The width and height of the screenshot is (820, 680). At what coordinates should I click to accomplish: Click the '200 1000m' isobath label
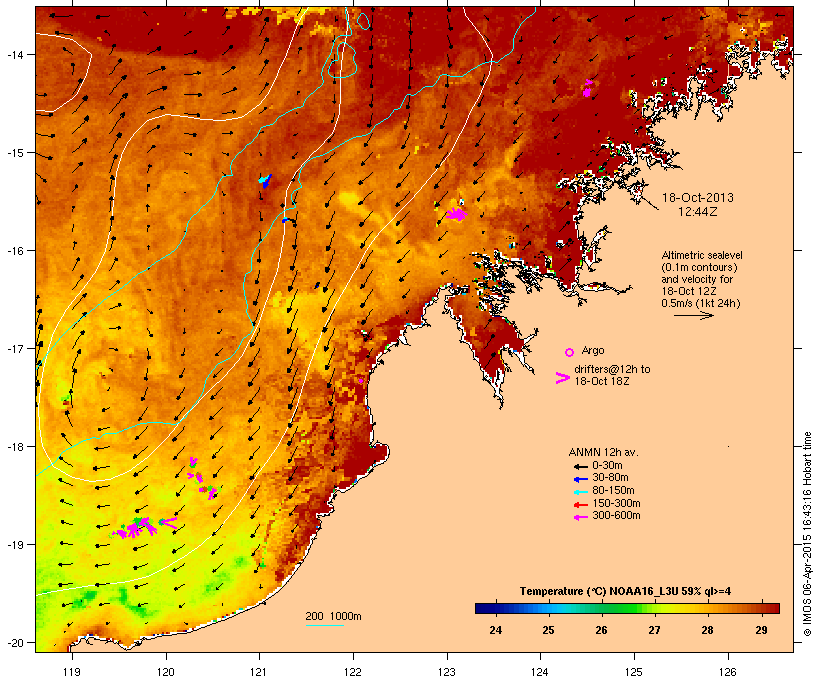pos(333,616)
